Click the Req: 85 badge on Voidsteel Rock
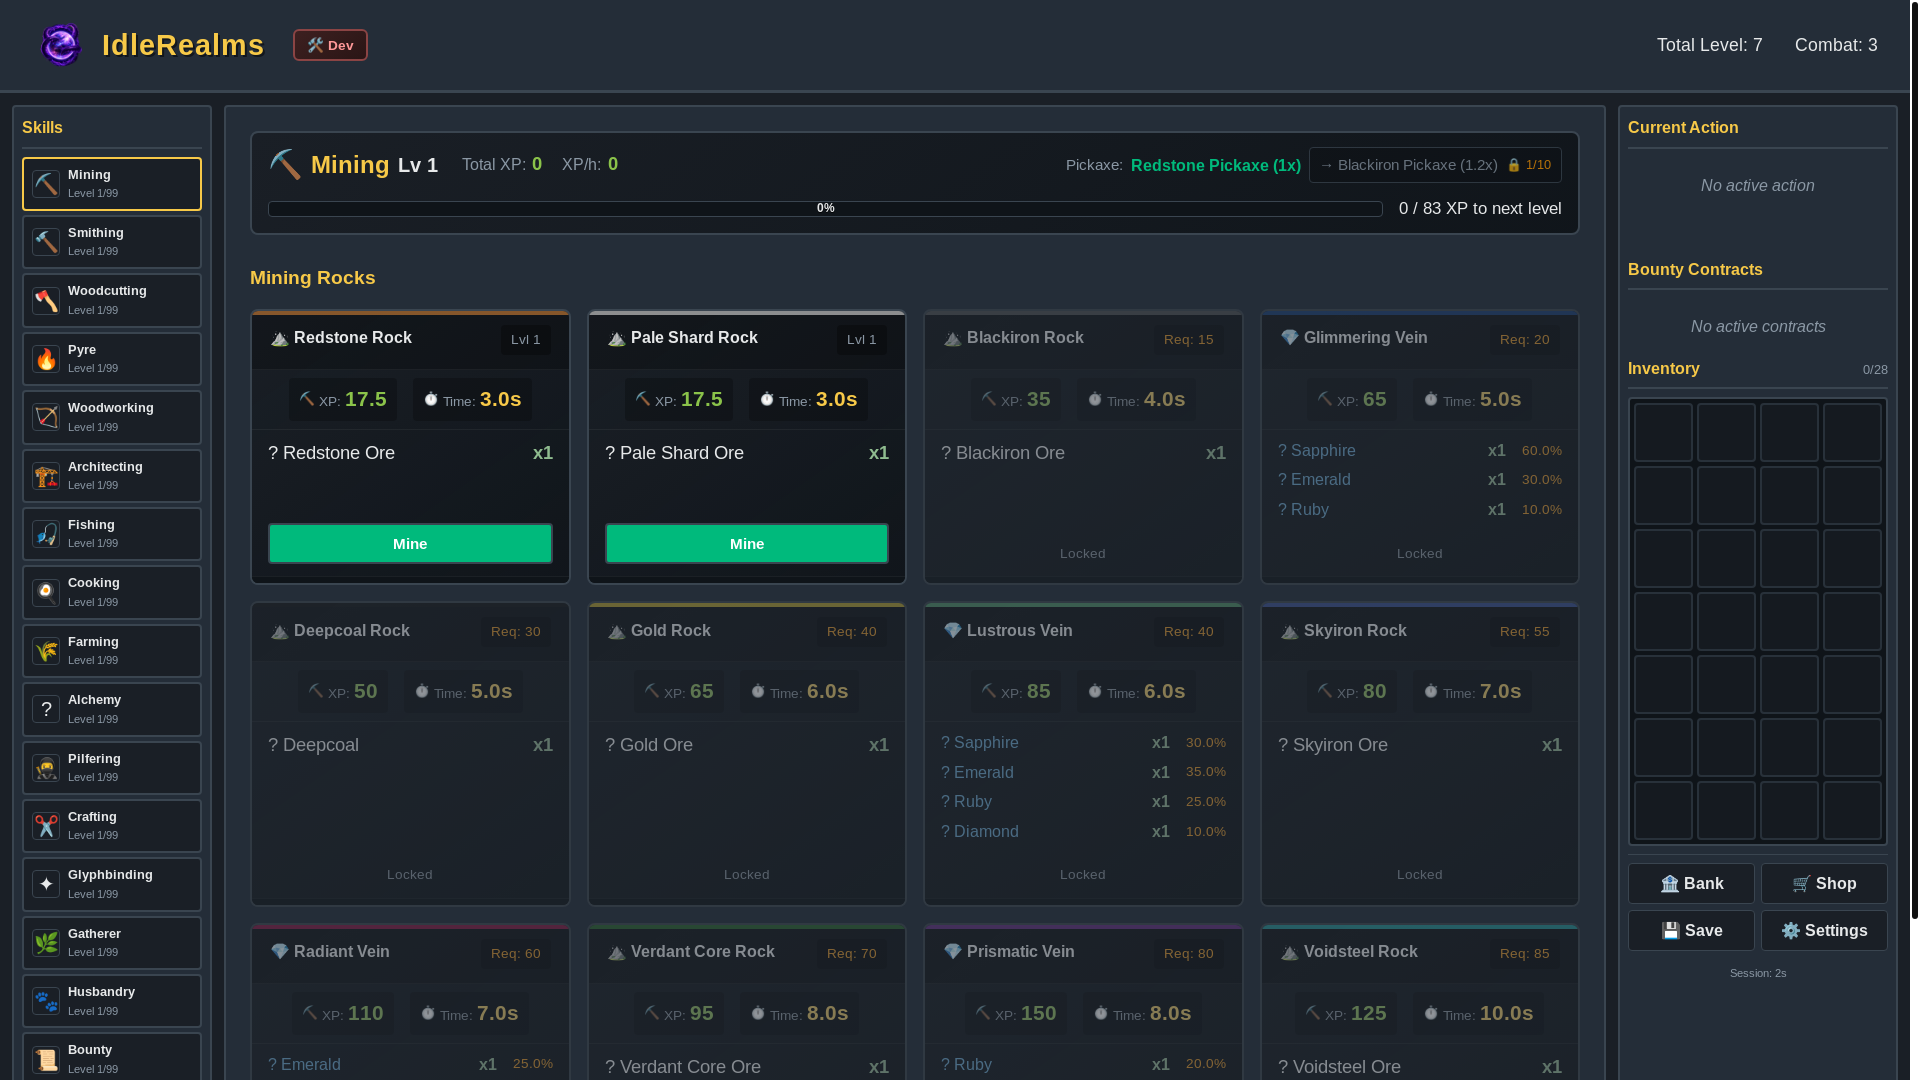1920x1080 pixels. click(1524, 954)
